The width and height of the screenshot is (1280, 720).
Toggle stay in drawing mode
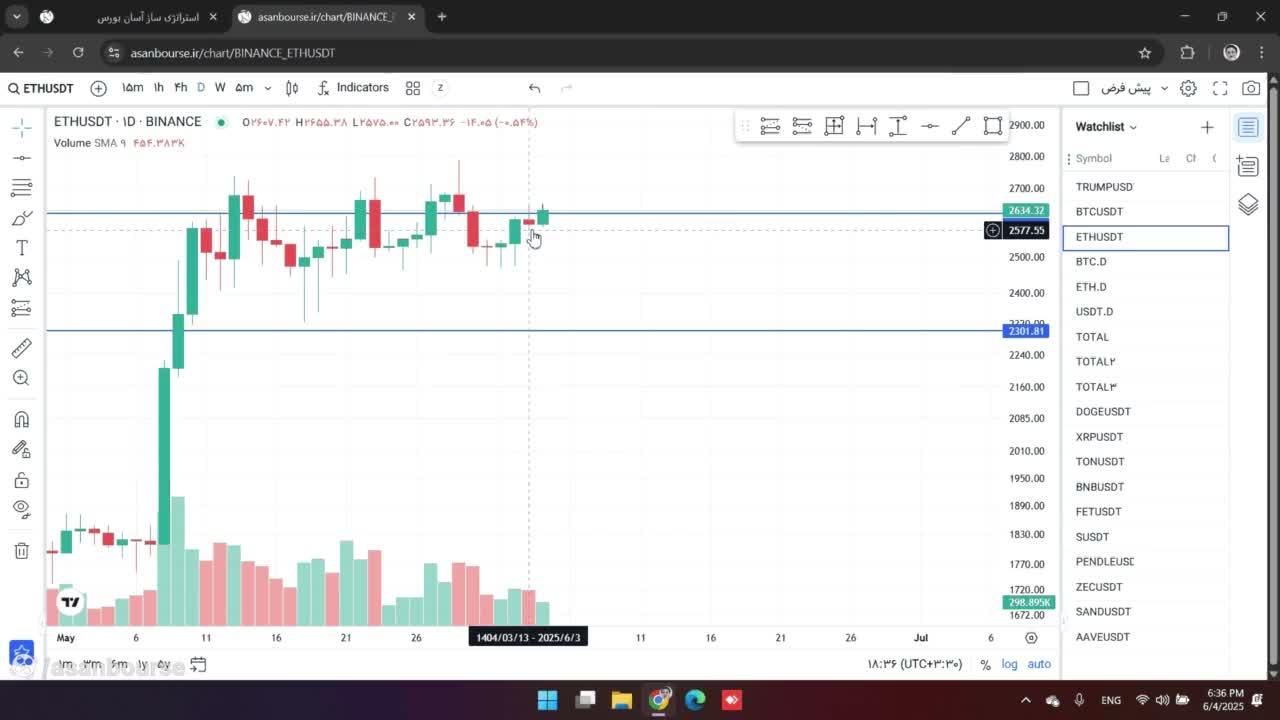click(21, 450)
